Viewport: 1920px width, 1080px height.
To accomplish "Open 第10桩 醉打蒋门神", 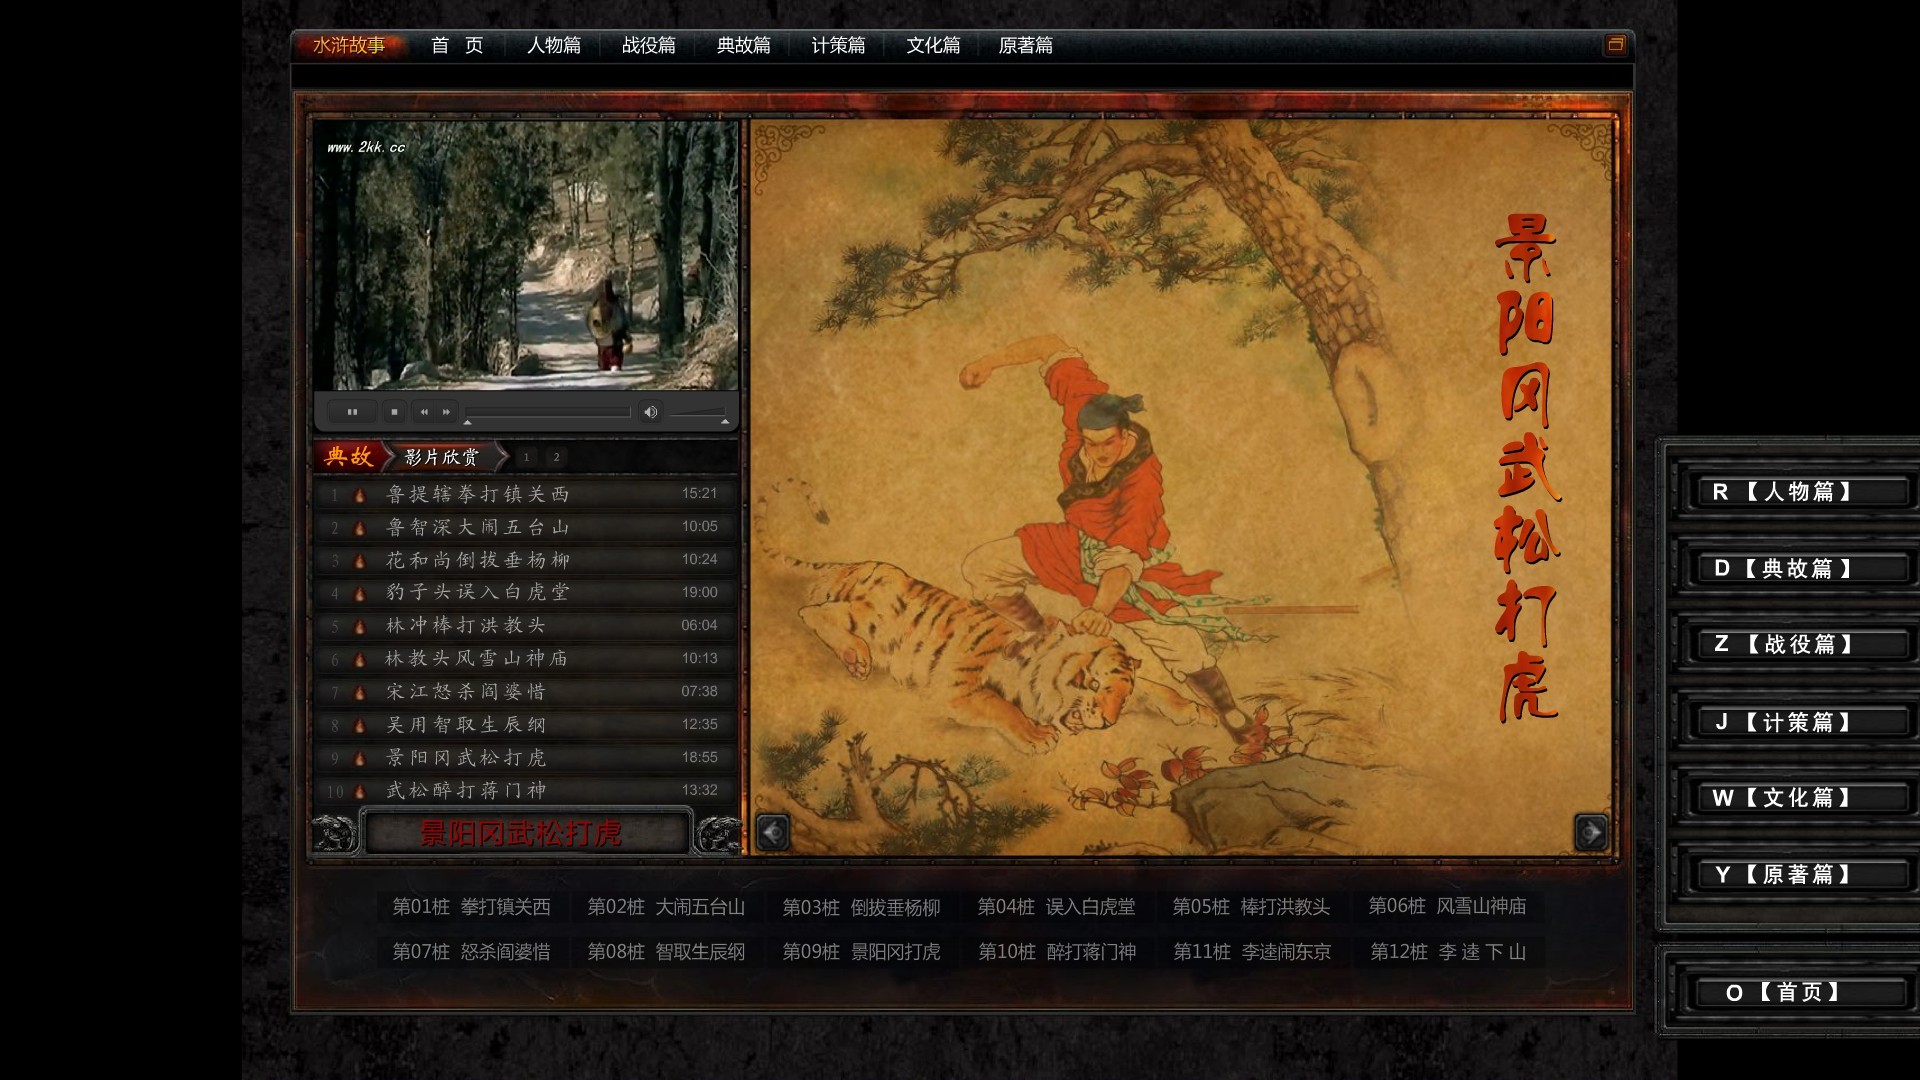I will pos(1057,952).
